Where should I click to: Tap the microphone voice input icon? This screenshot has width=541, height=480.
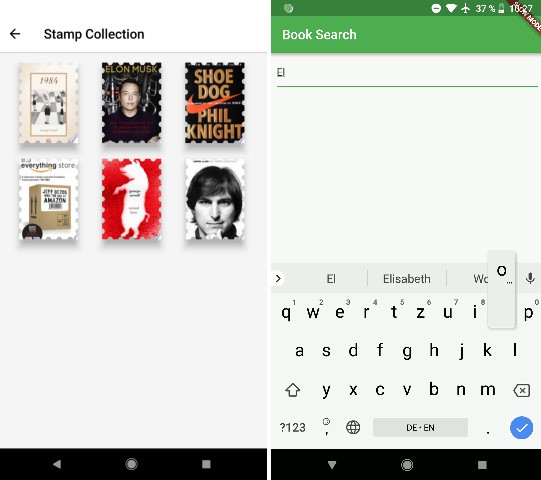530,278
